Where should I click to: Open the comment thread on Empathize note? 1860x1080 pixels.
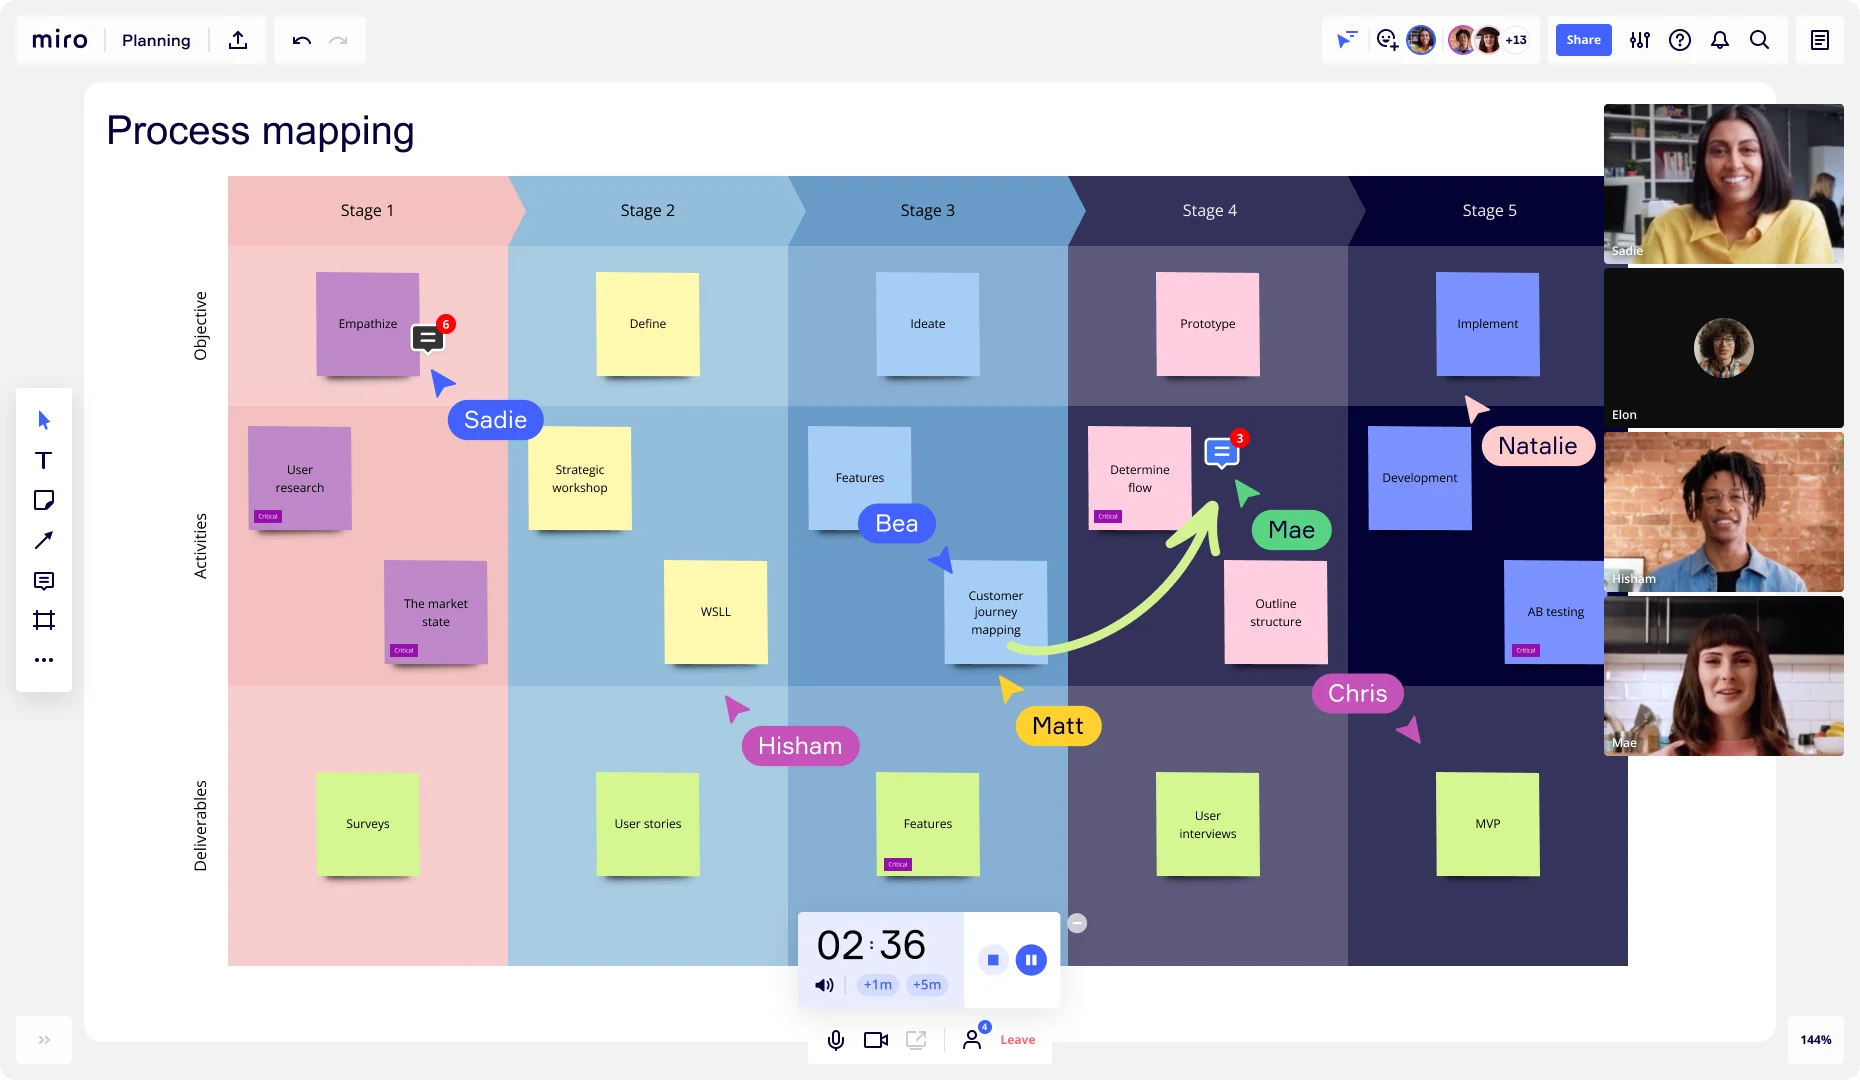click(x=428, y=337)
